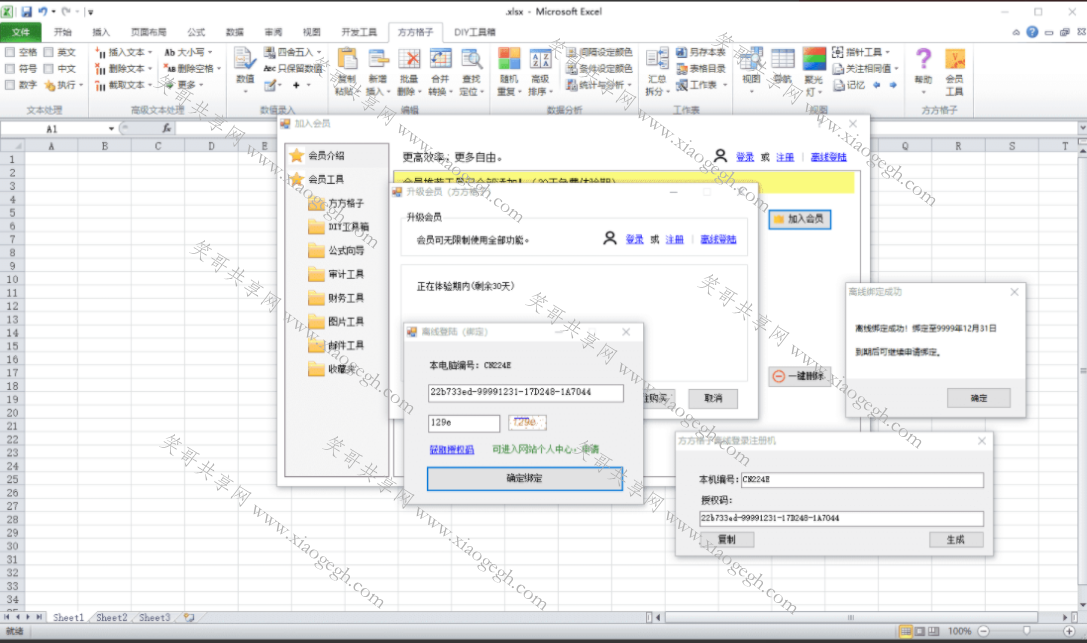Screen dimensions: 1087x643
Task: Tick the 空格 checkbox
Action: [x=10, y=52]
